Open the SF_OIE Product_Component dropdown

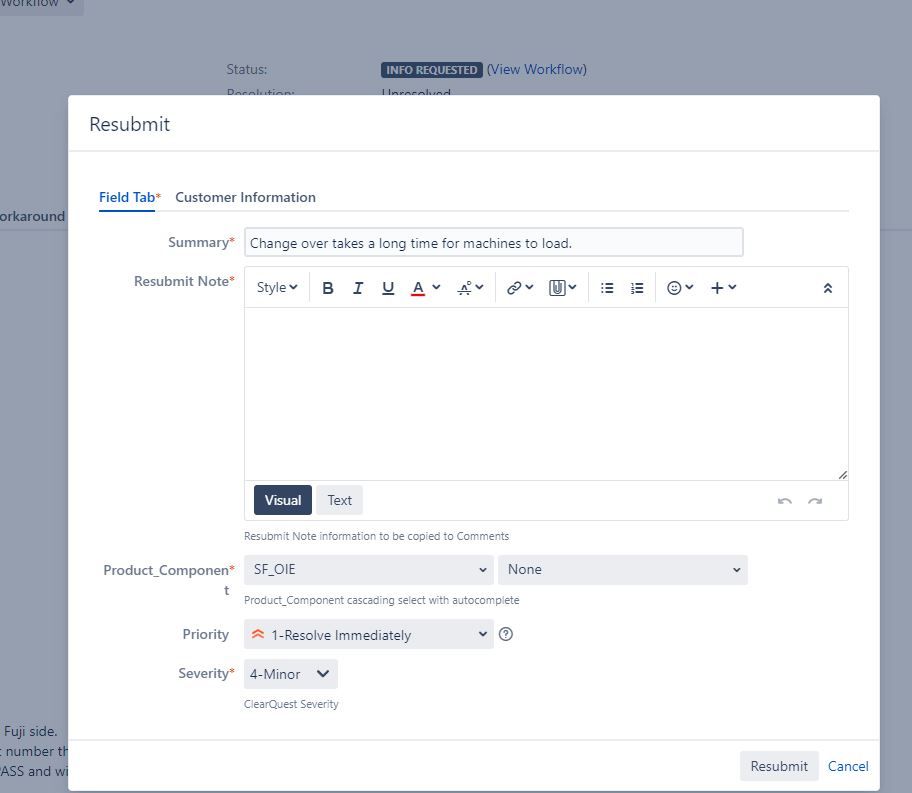coord(369,570)
